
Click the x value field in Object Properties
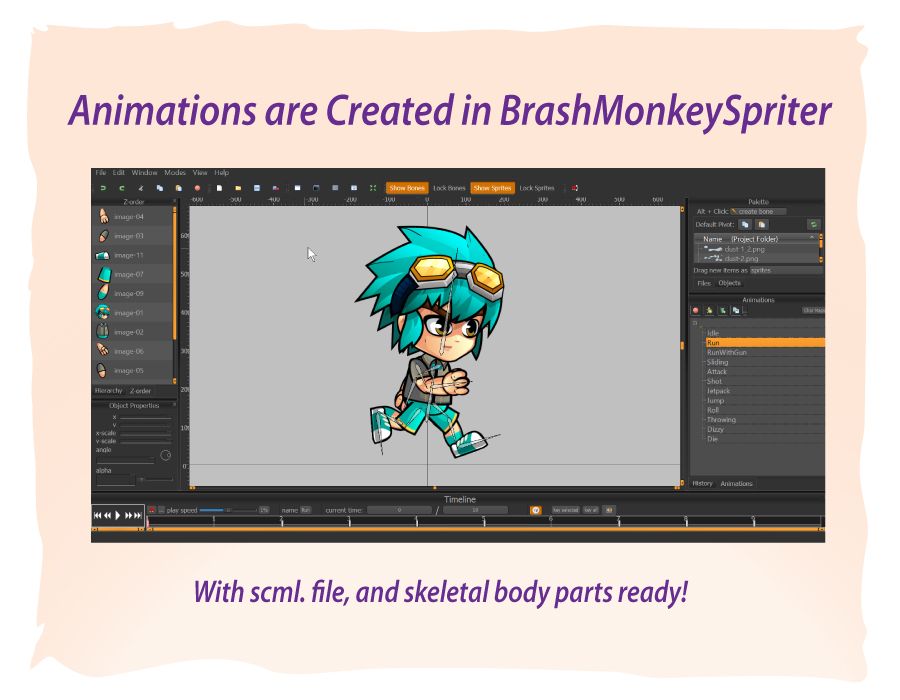pos(146,417)
